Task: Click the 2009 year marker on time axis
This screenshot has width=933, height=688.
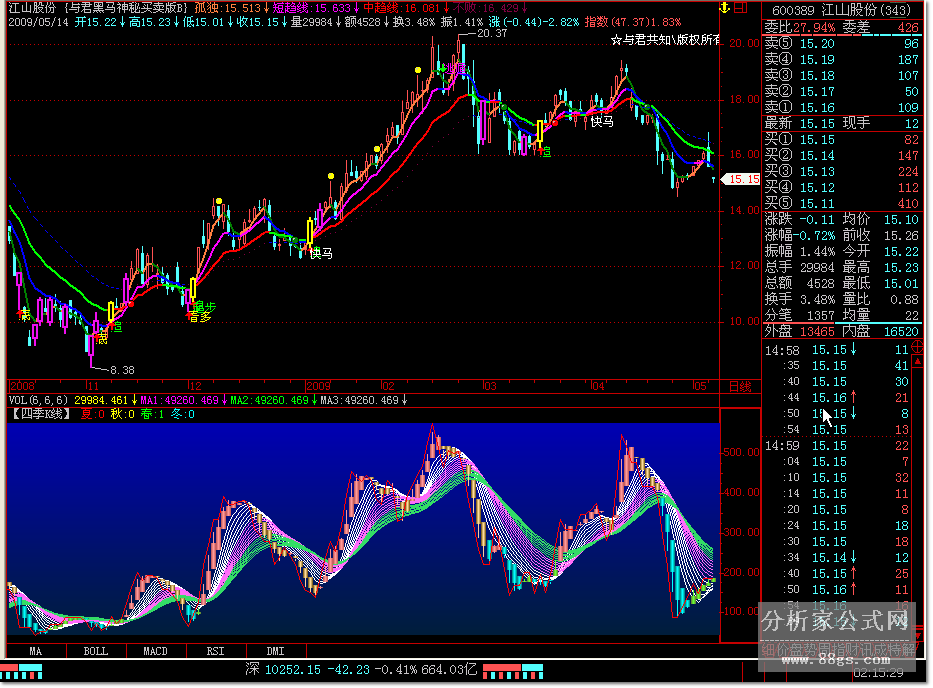Action: [x=318, y=386]
